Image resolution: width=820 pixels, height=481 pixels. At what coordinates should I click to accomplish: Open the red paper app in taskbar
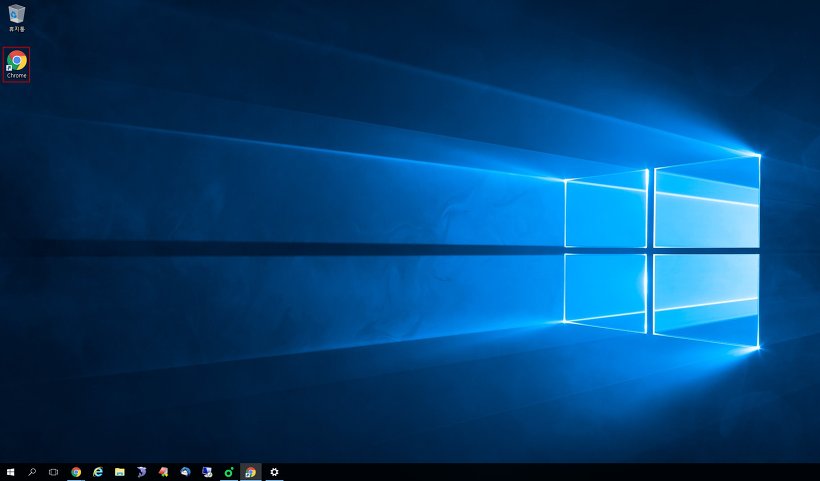(x=164, y=472)
